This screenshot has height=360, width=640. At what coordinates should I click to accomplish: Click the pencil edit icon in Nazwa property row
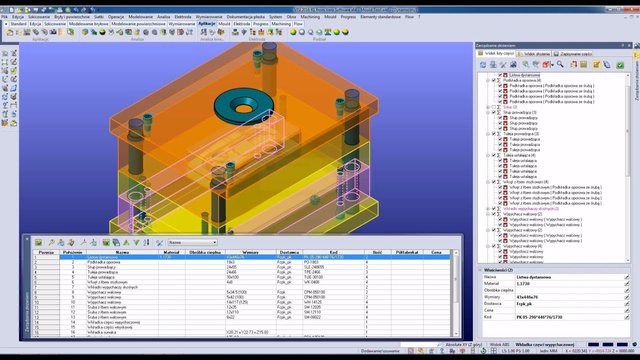pyautogui.click(x=627, y=277)
